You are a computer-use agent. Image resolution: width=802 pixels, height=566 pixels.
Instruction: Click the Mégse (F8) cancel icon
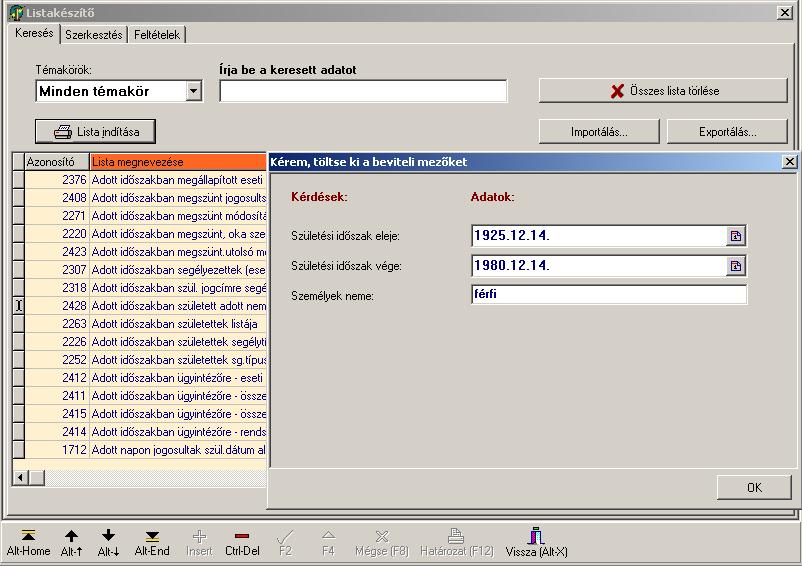tap(382, 536)
